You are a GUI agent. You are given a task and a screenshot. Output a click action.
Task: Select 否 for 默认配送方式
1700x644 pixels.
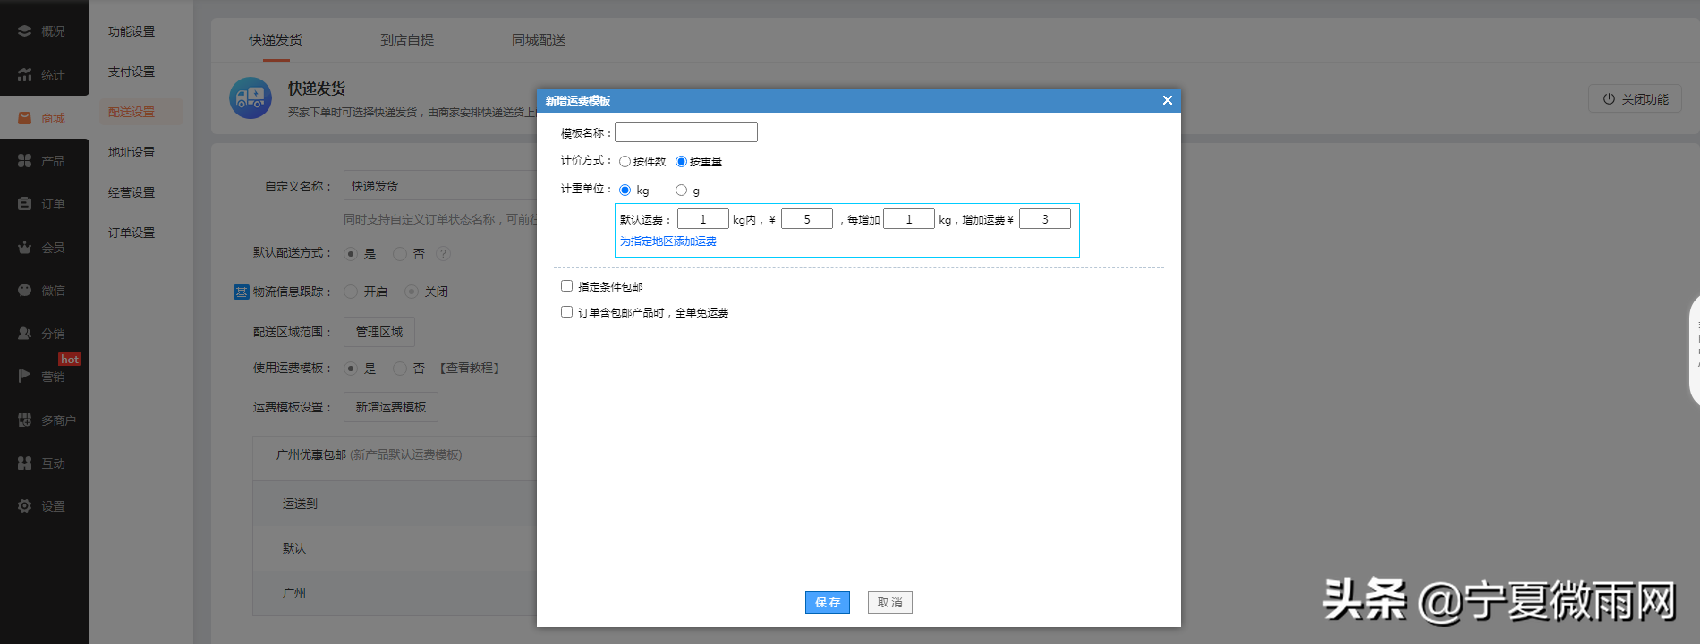(400, 254)
